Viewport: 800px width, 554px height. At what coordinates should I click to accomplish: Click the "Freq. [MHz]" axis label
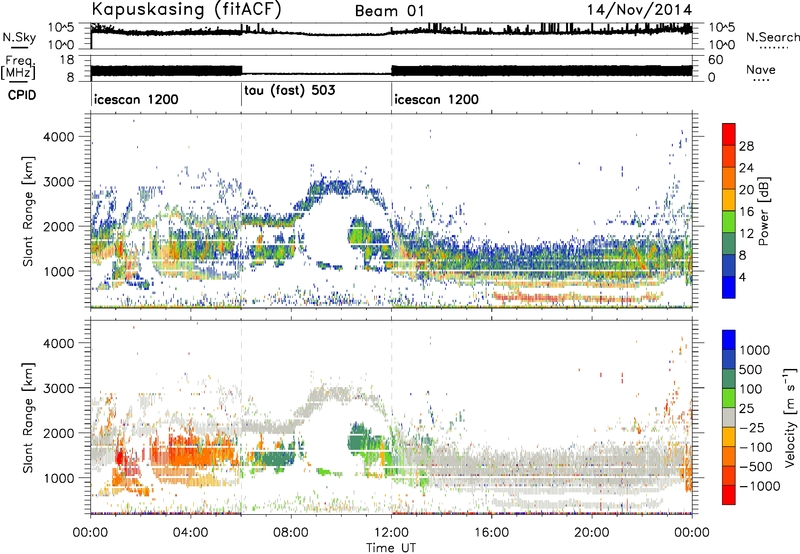click(x=18, y=68)
